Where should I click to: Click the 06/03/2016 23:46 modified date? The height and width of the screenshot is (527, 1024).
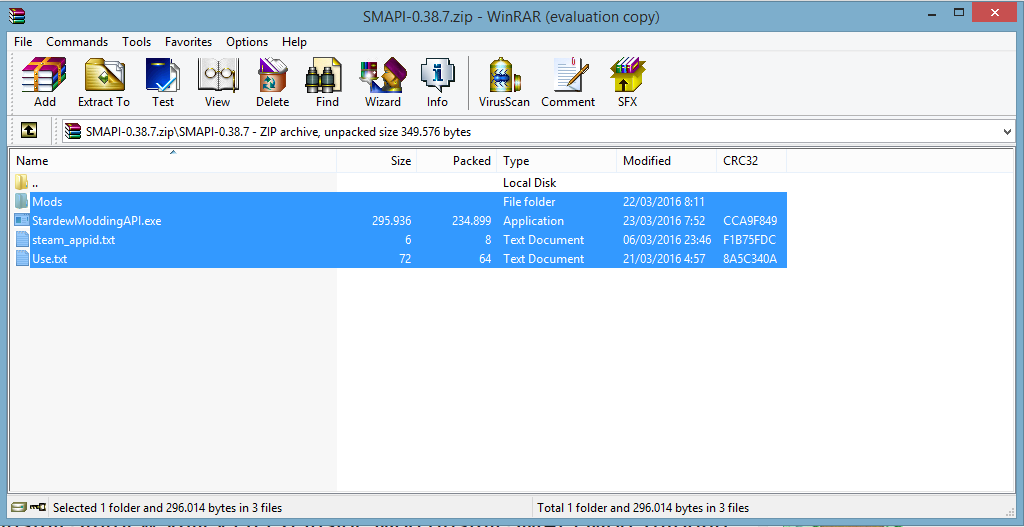click(667, 240)
